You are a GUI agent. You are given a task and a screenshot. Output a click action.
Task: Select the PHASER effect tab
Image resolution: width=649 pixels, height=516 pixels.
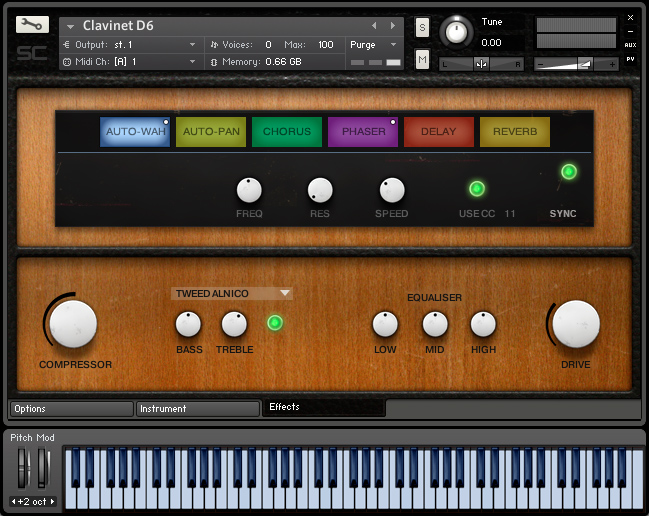(363, 132)
